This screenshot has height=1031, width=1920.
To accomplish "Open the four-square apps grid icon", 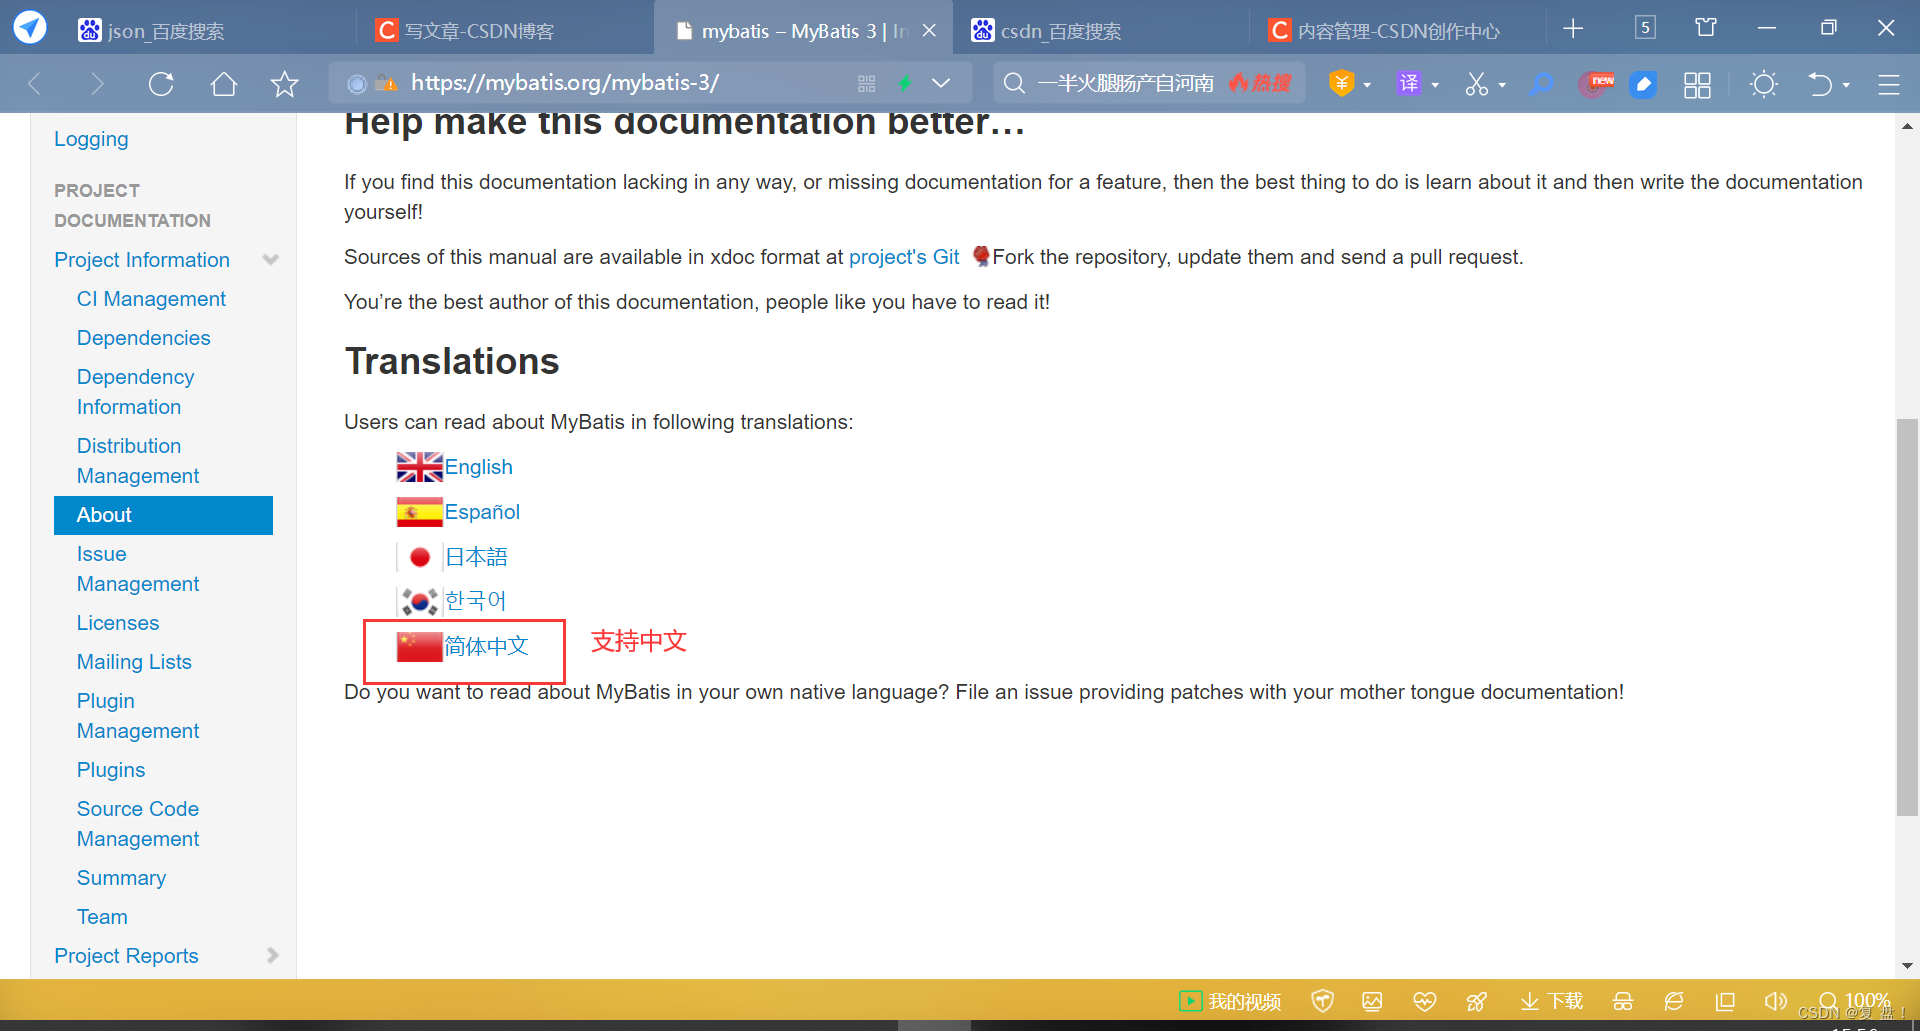I will point(1697,84).
